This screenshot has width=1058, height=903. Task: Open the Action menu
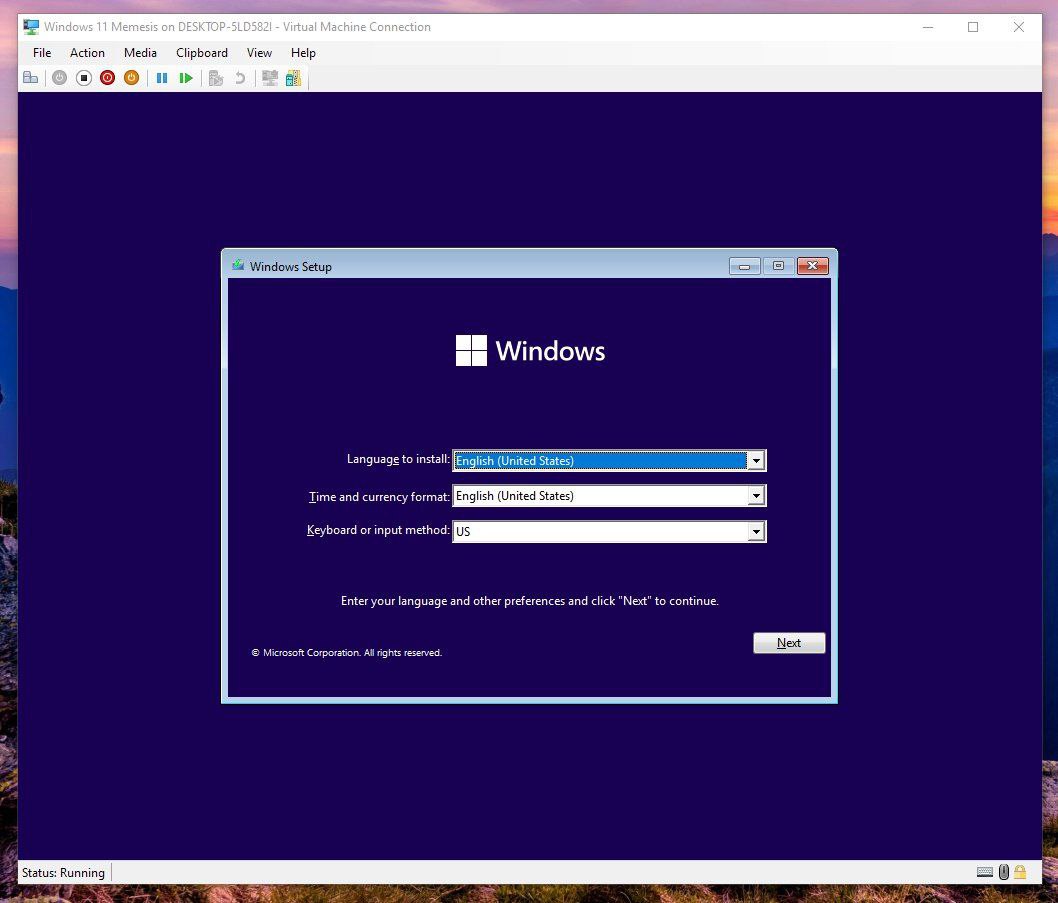pyautogui.click(x=87, y=53)
